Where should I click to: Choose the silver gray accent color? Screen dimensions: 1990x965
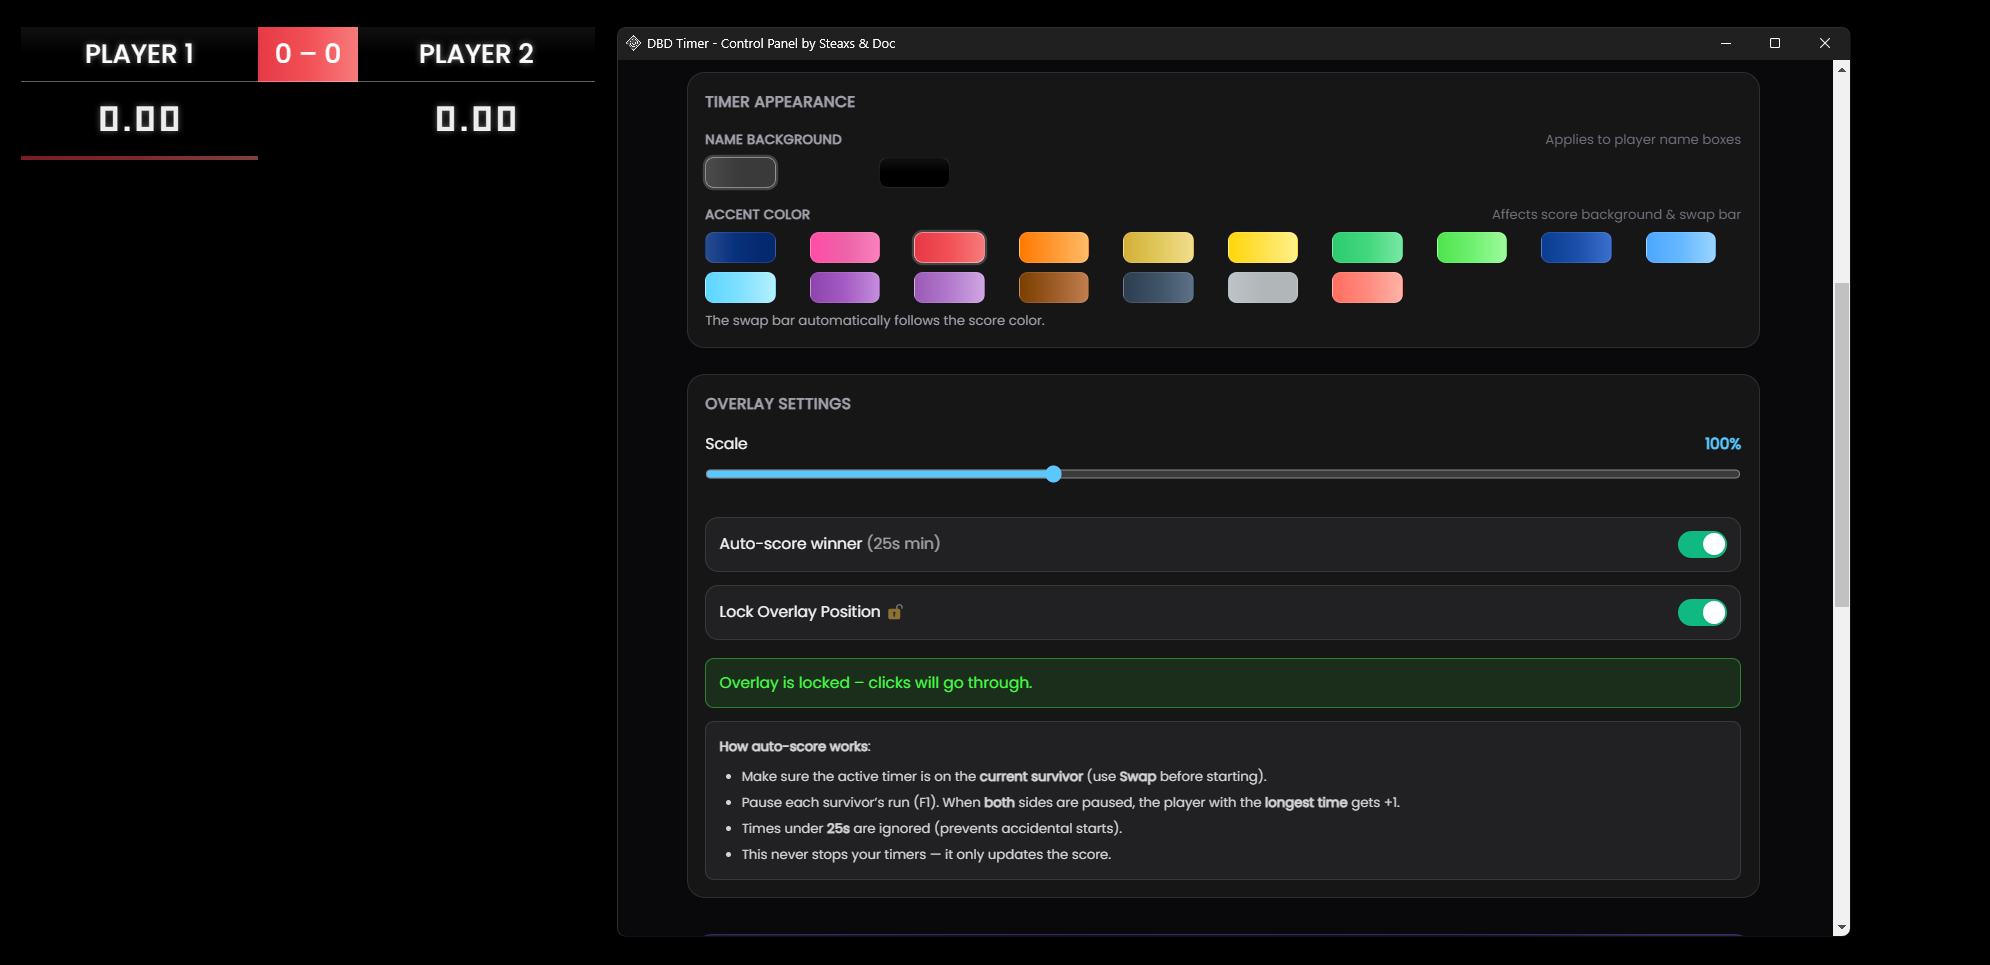point(1262,288)
